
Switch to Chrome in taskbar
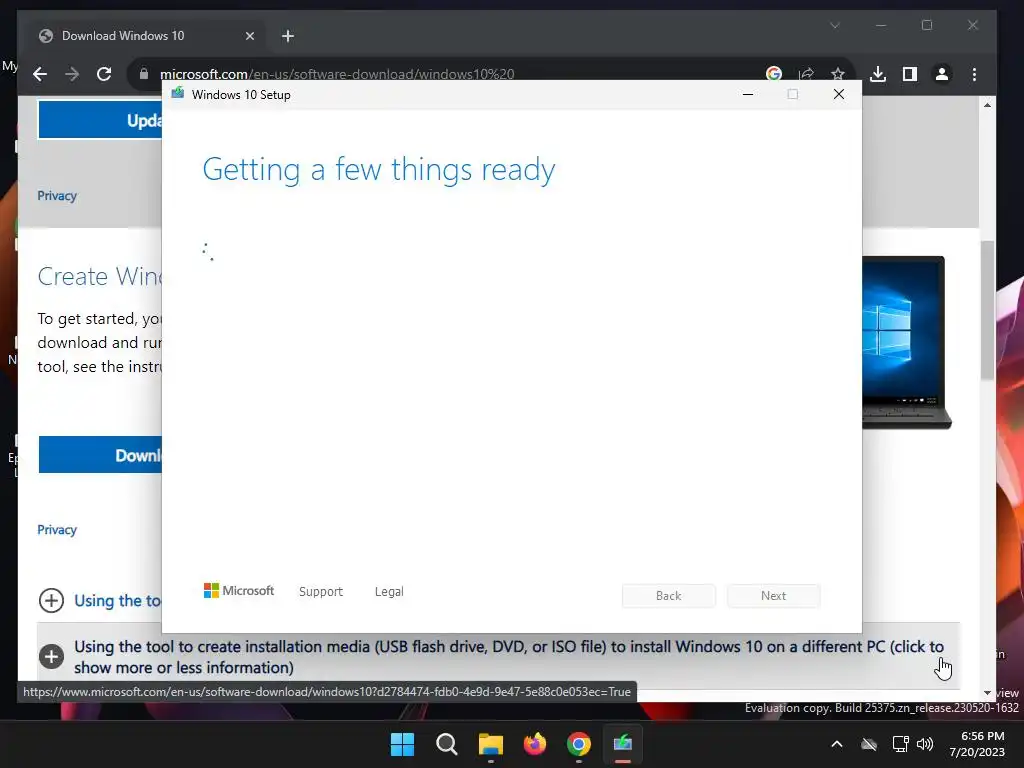(579, 744)
